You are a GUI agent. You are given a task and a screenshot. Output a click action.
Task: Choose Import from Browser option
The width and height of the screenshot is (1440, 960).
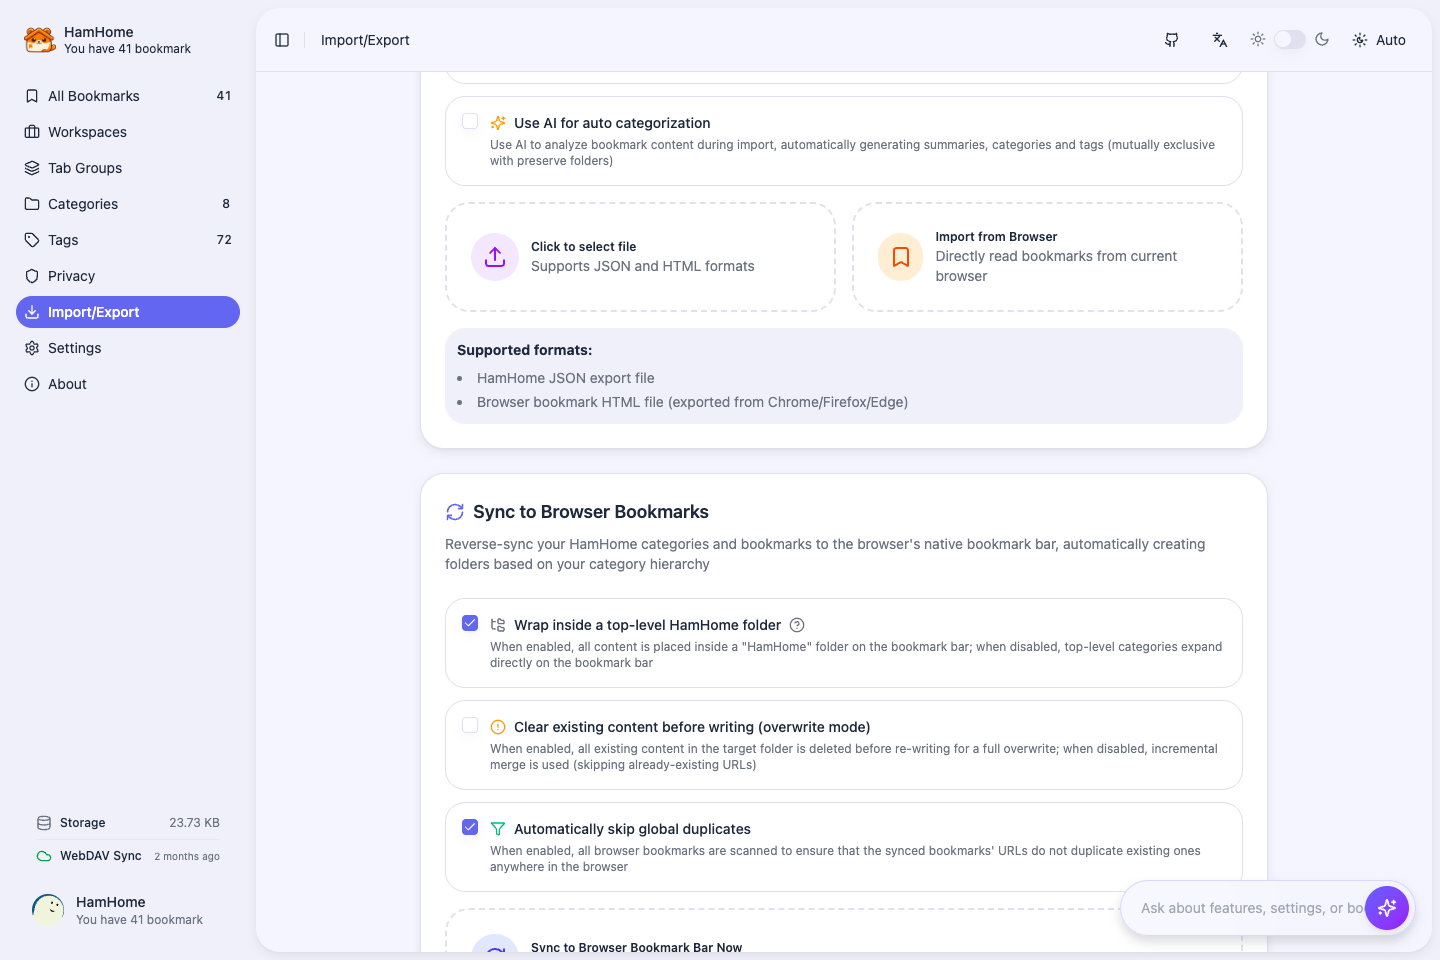[1047, 257]
